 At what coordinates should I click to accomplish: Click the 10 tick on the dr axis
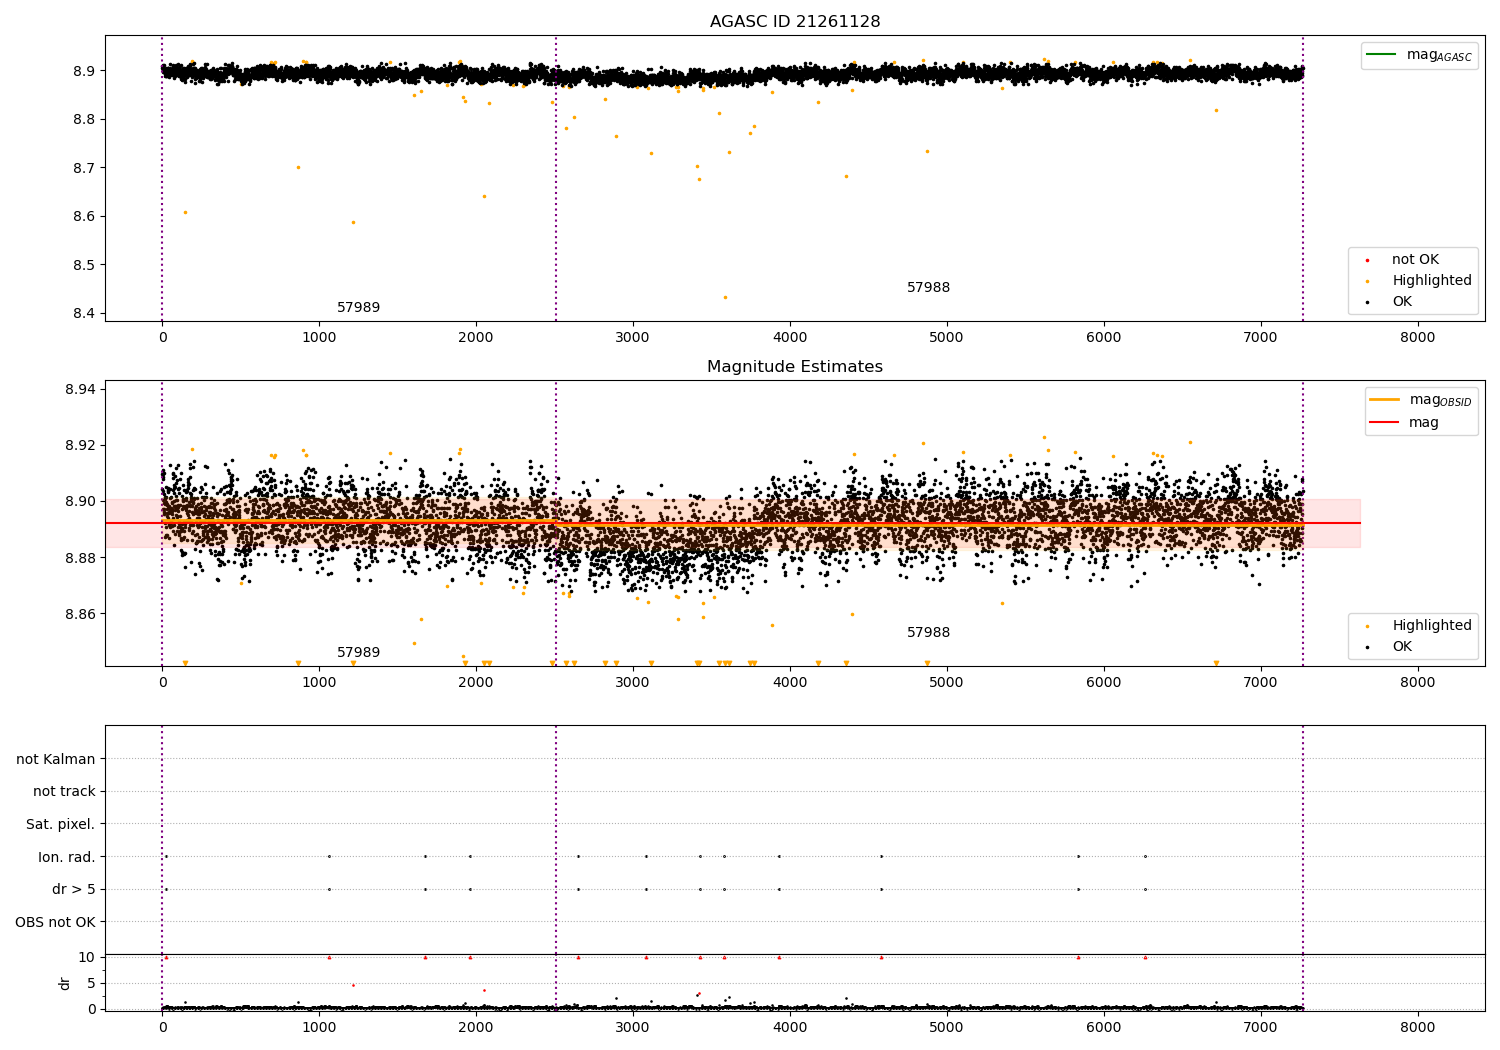(x=87, y=958)
